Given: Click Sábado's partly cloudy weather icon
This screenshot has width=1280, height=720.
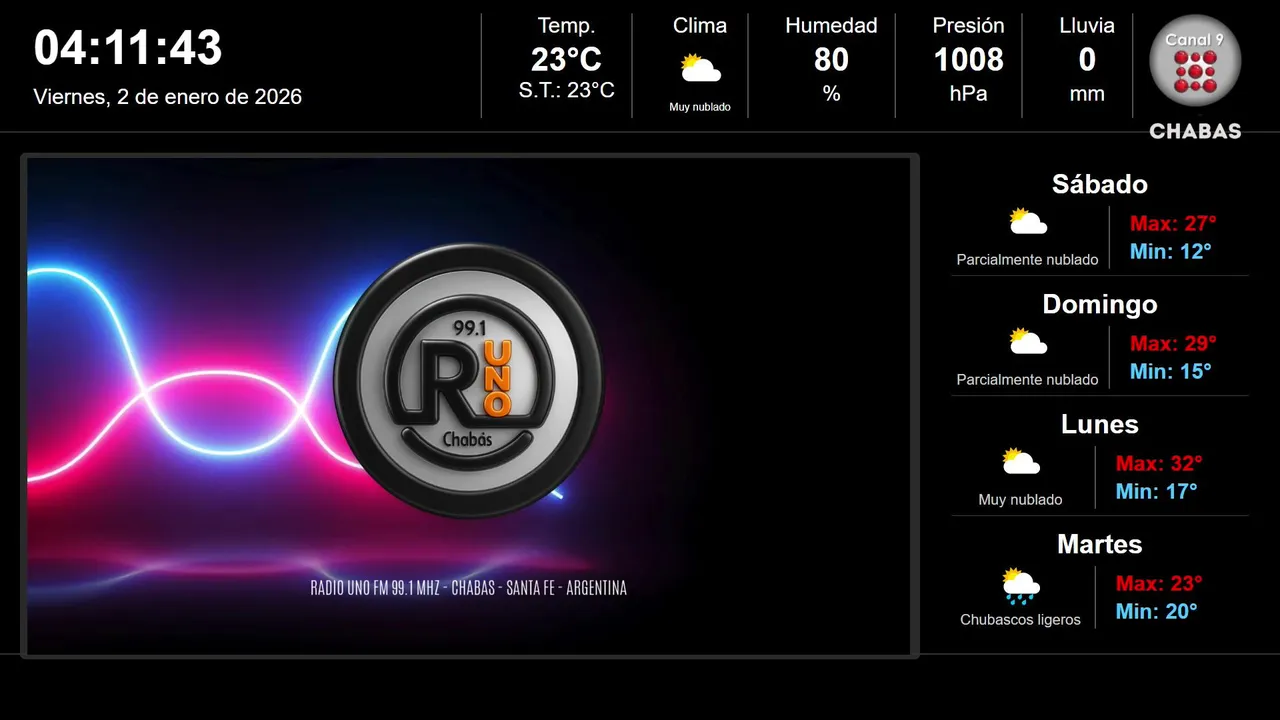Looking at the screenshot, I should tap(1027, 222).
